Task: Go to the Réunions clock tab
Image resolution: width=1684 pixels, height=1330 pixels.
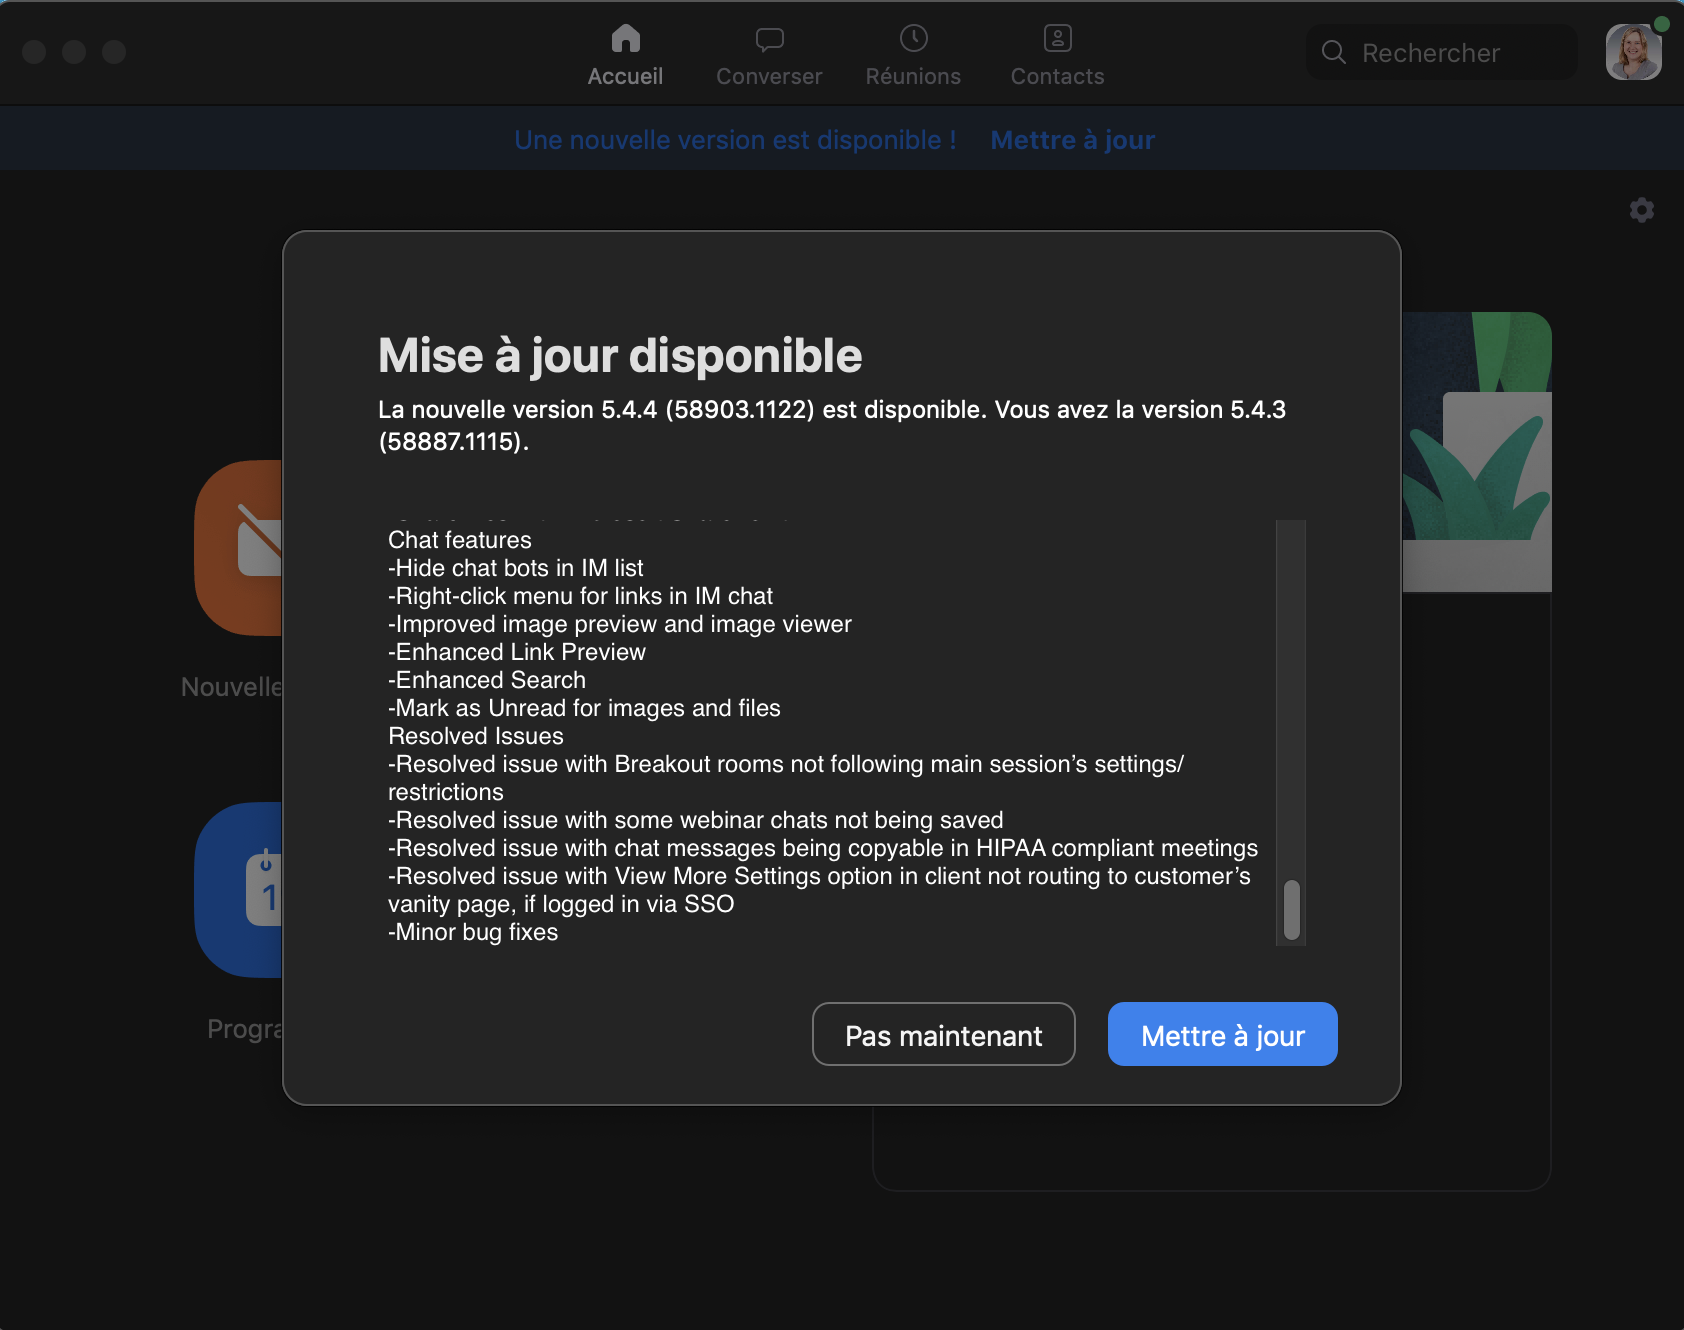Action: click(912, 55)
